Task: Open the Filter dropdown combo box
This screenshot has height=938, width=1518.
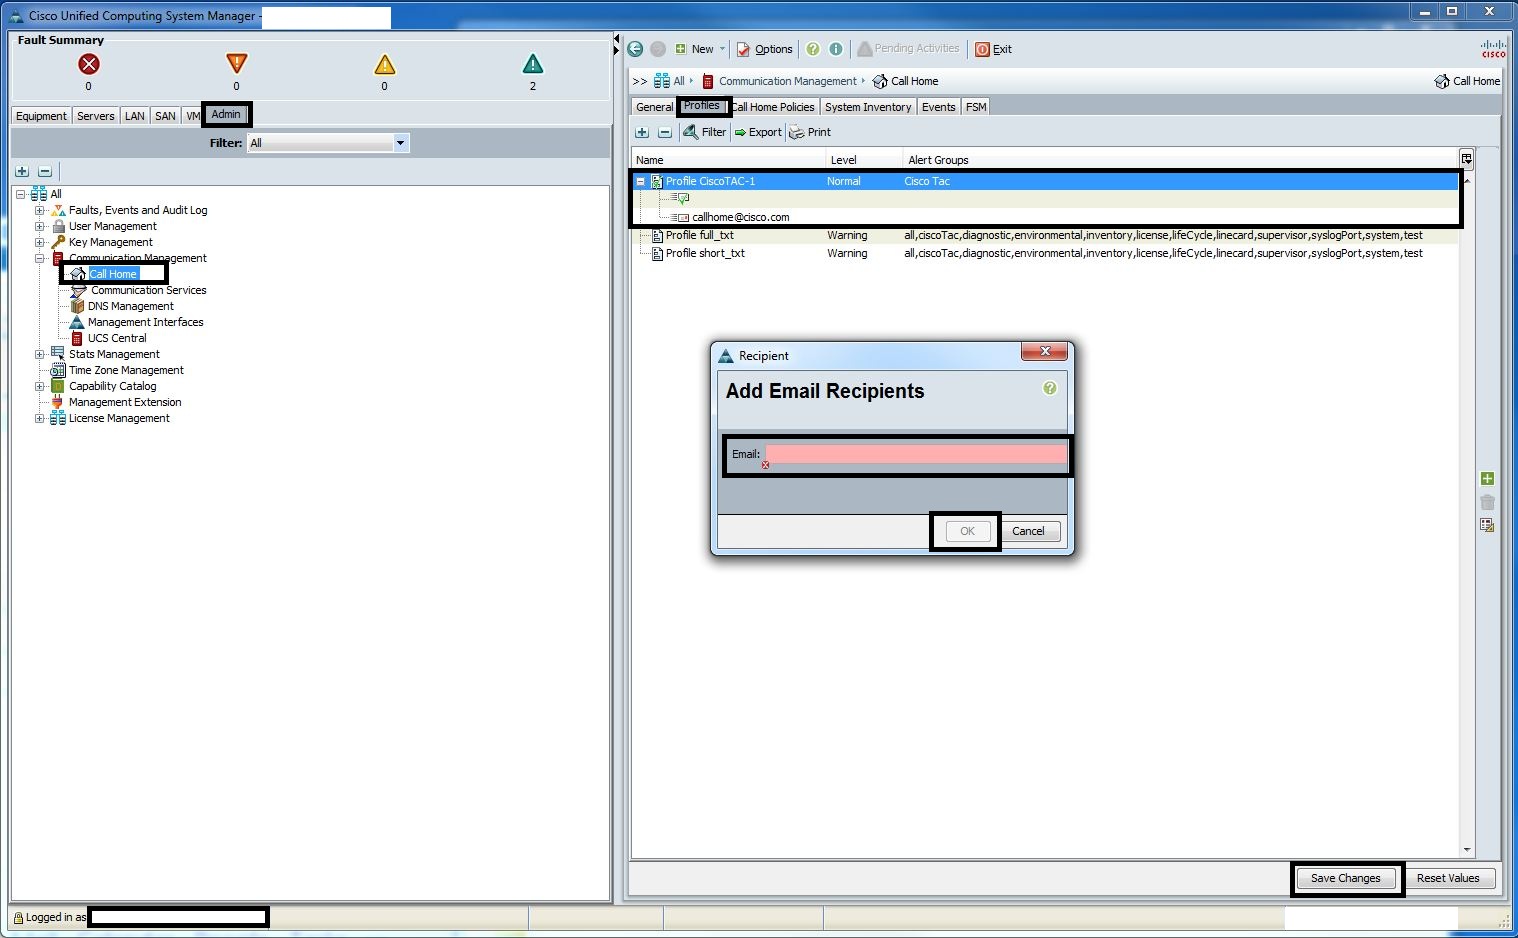Action: [x=328, y=143]
